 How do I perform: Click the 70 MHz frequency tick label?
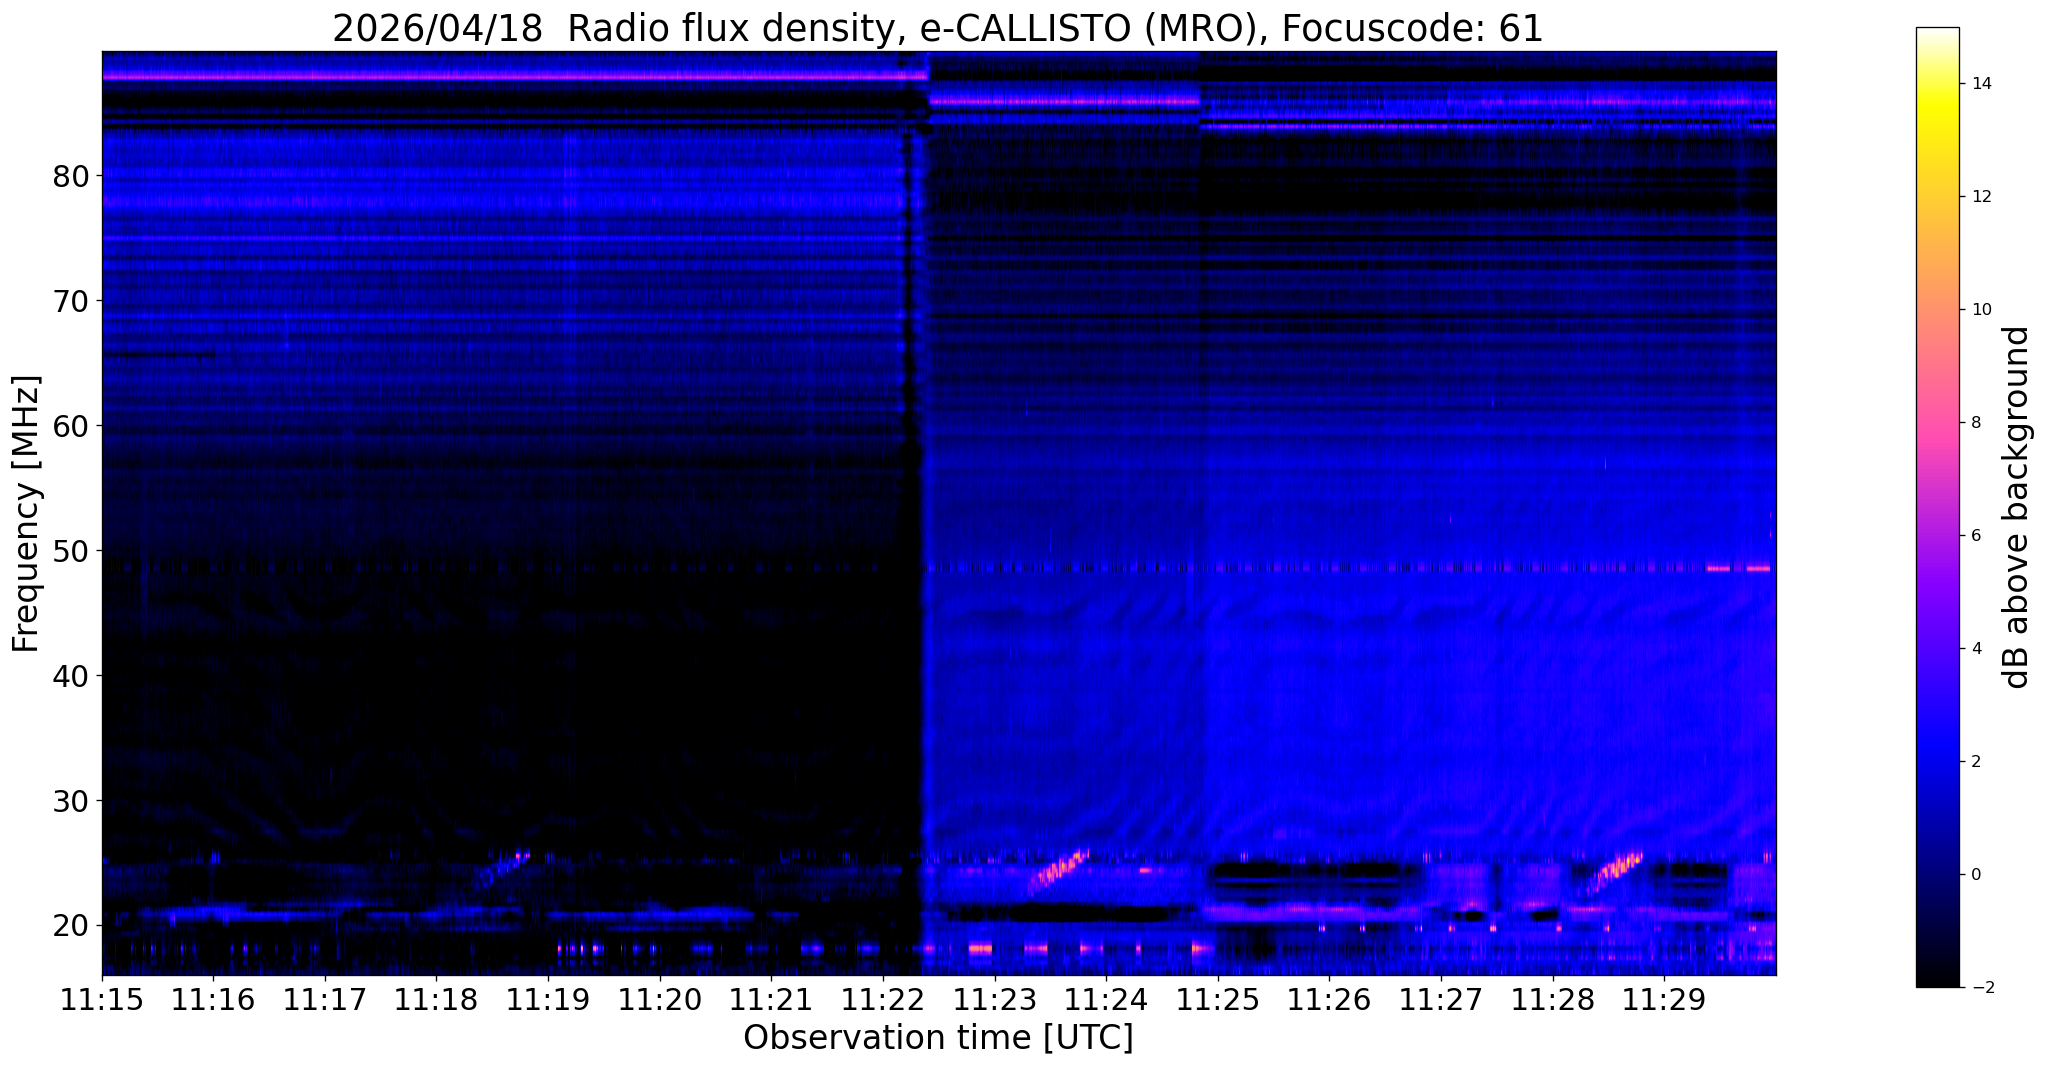(70, 301)
